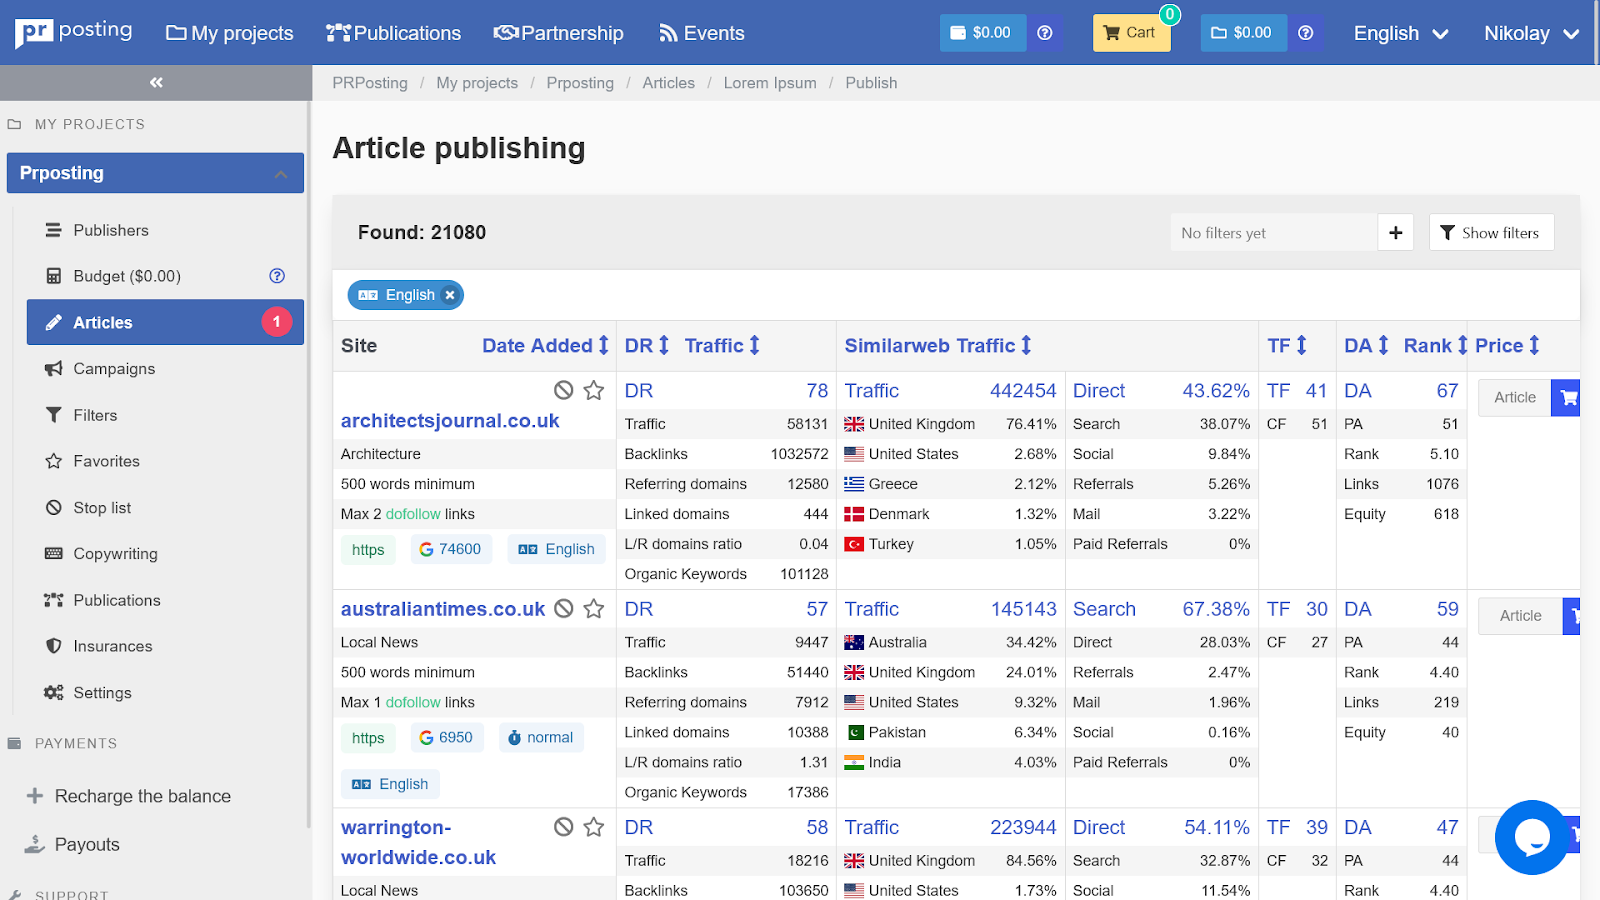The height and width of the screenshot is (900, 1600).
Task: Open the australiantimes.co.uk site link
Action: (443, 609)
